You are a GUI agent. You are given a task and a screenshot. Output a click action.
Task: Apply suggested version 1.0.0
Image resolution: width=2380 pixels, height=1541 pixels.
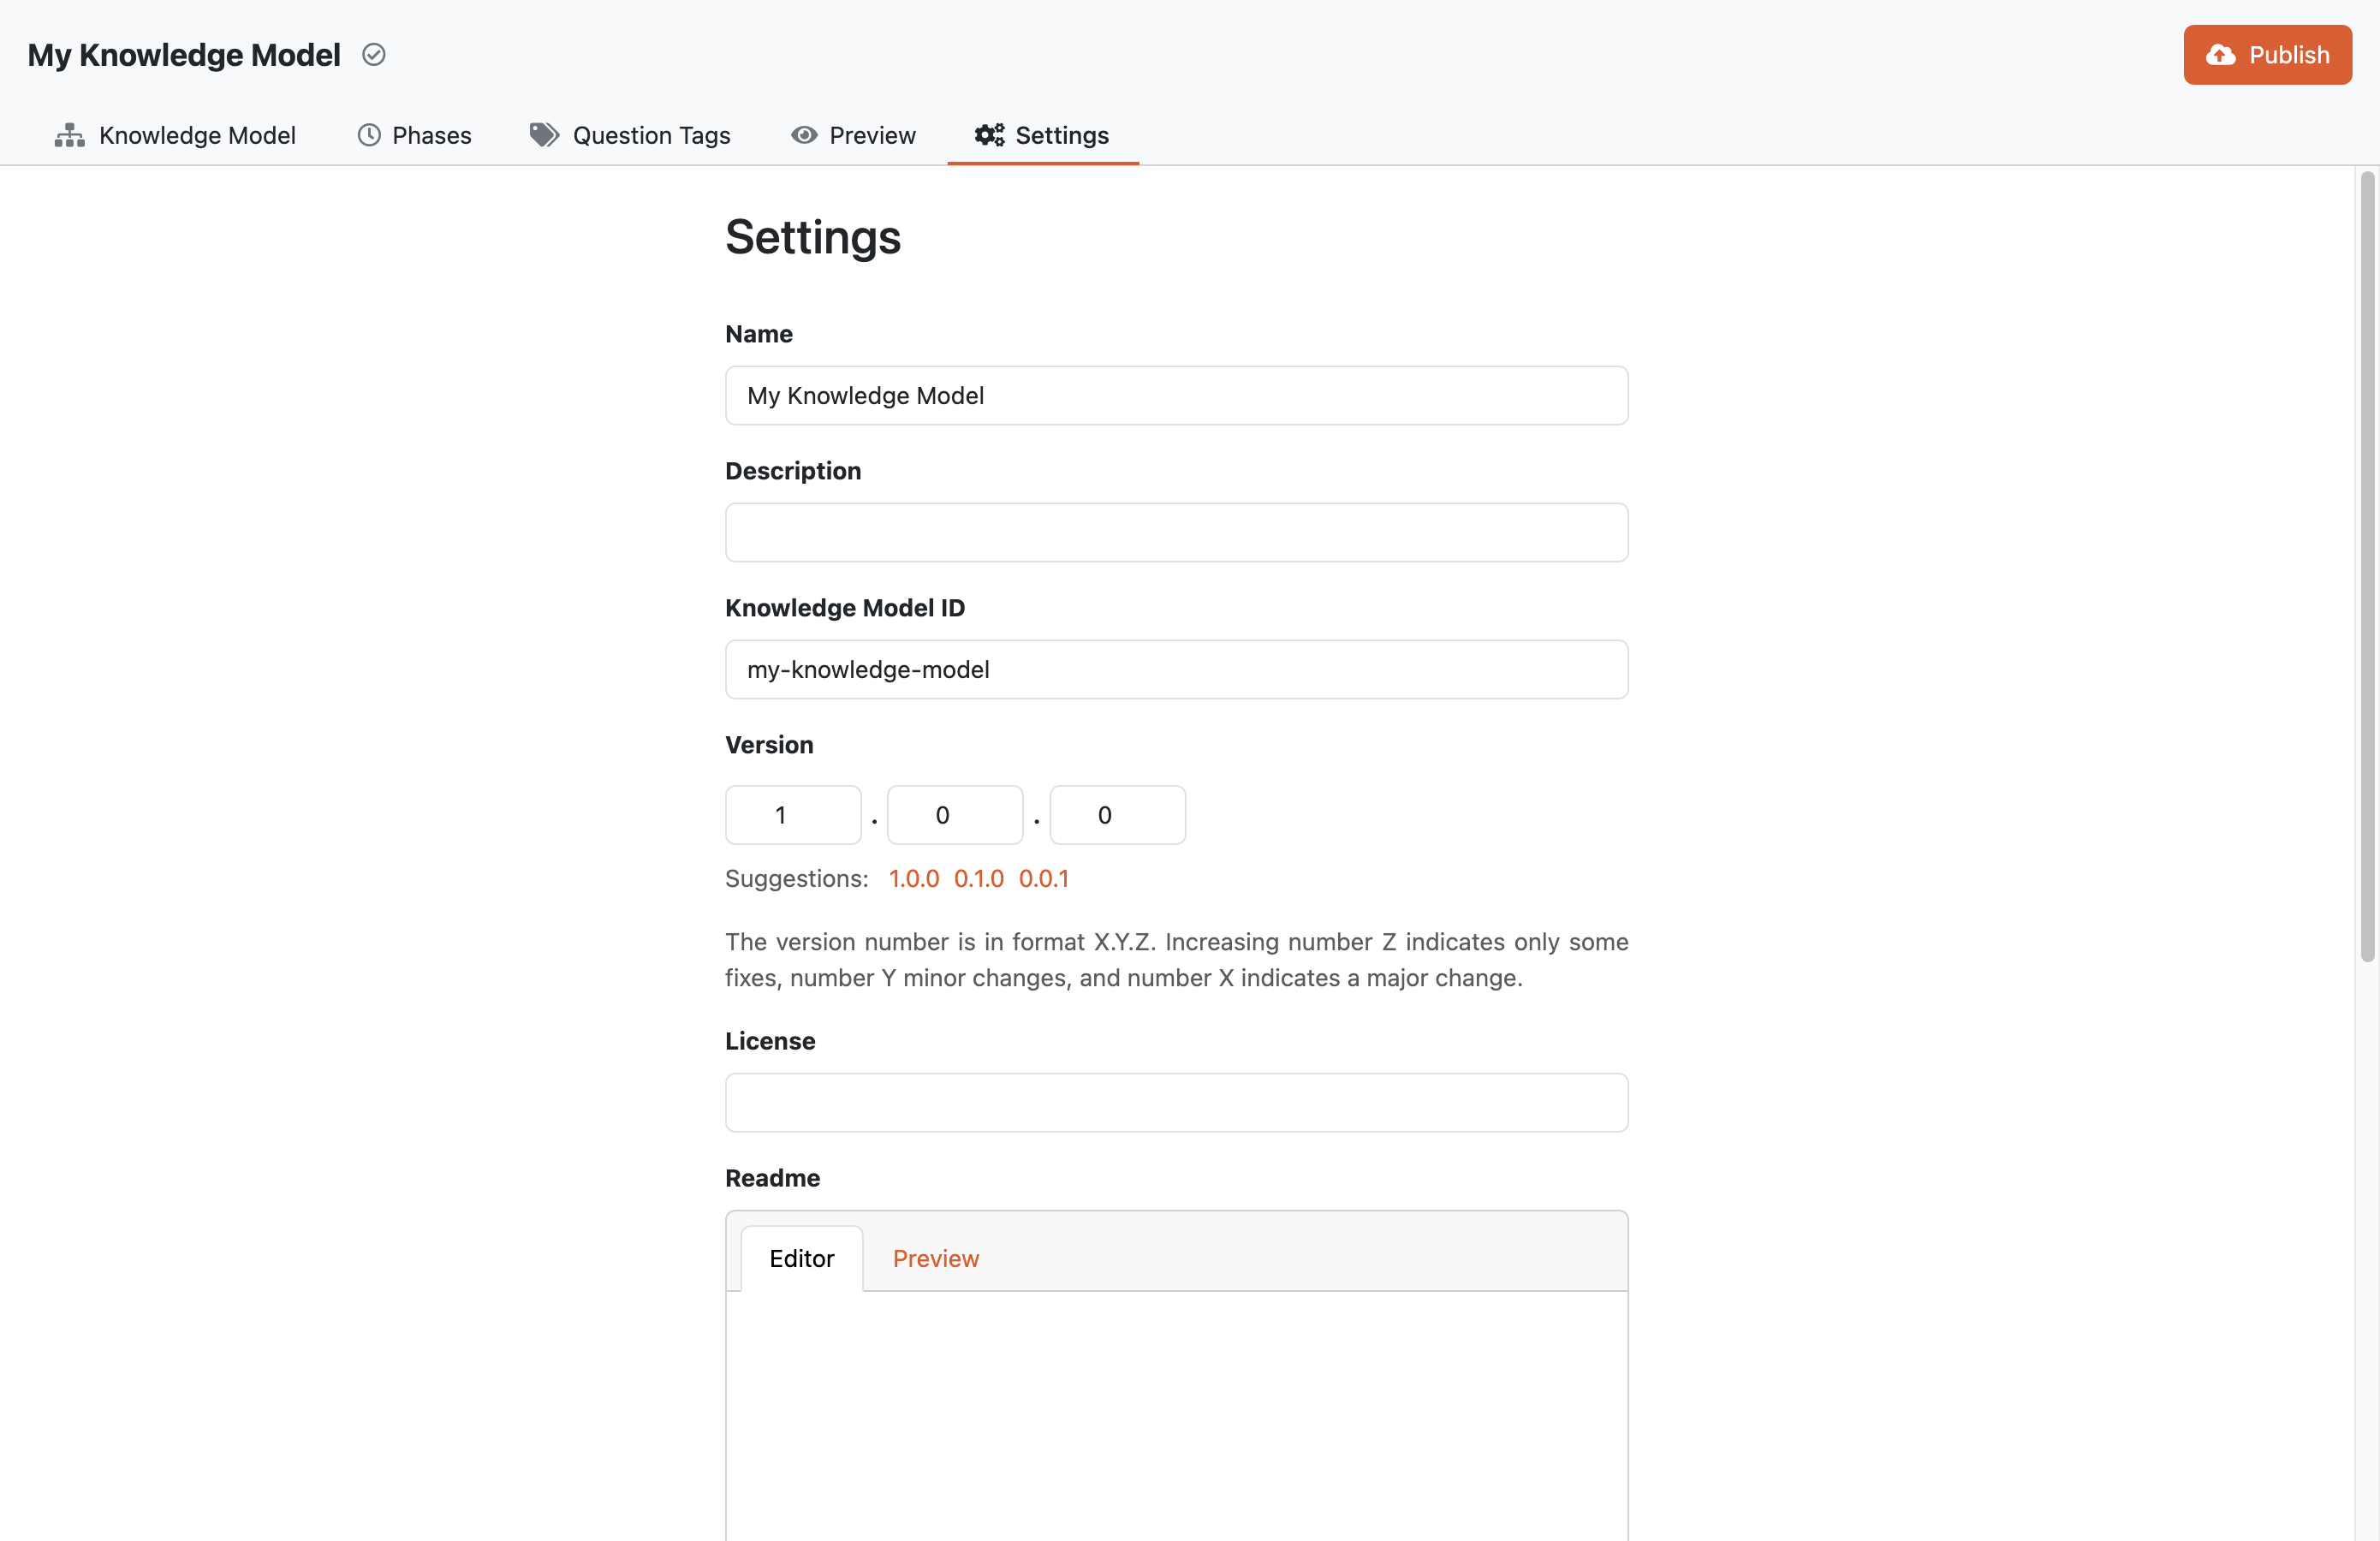click(x=914, y=879)
